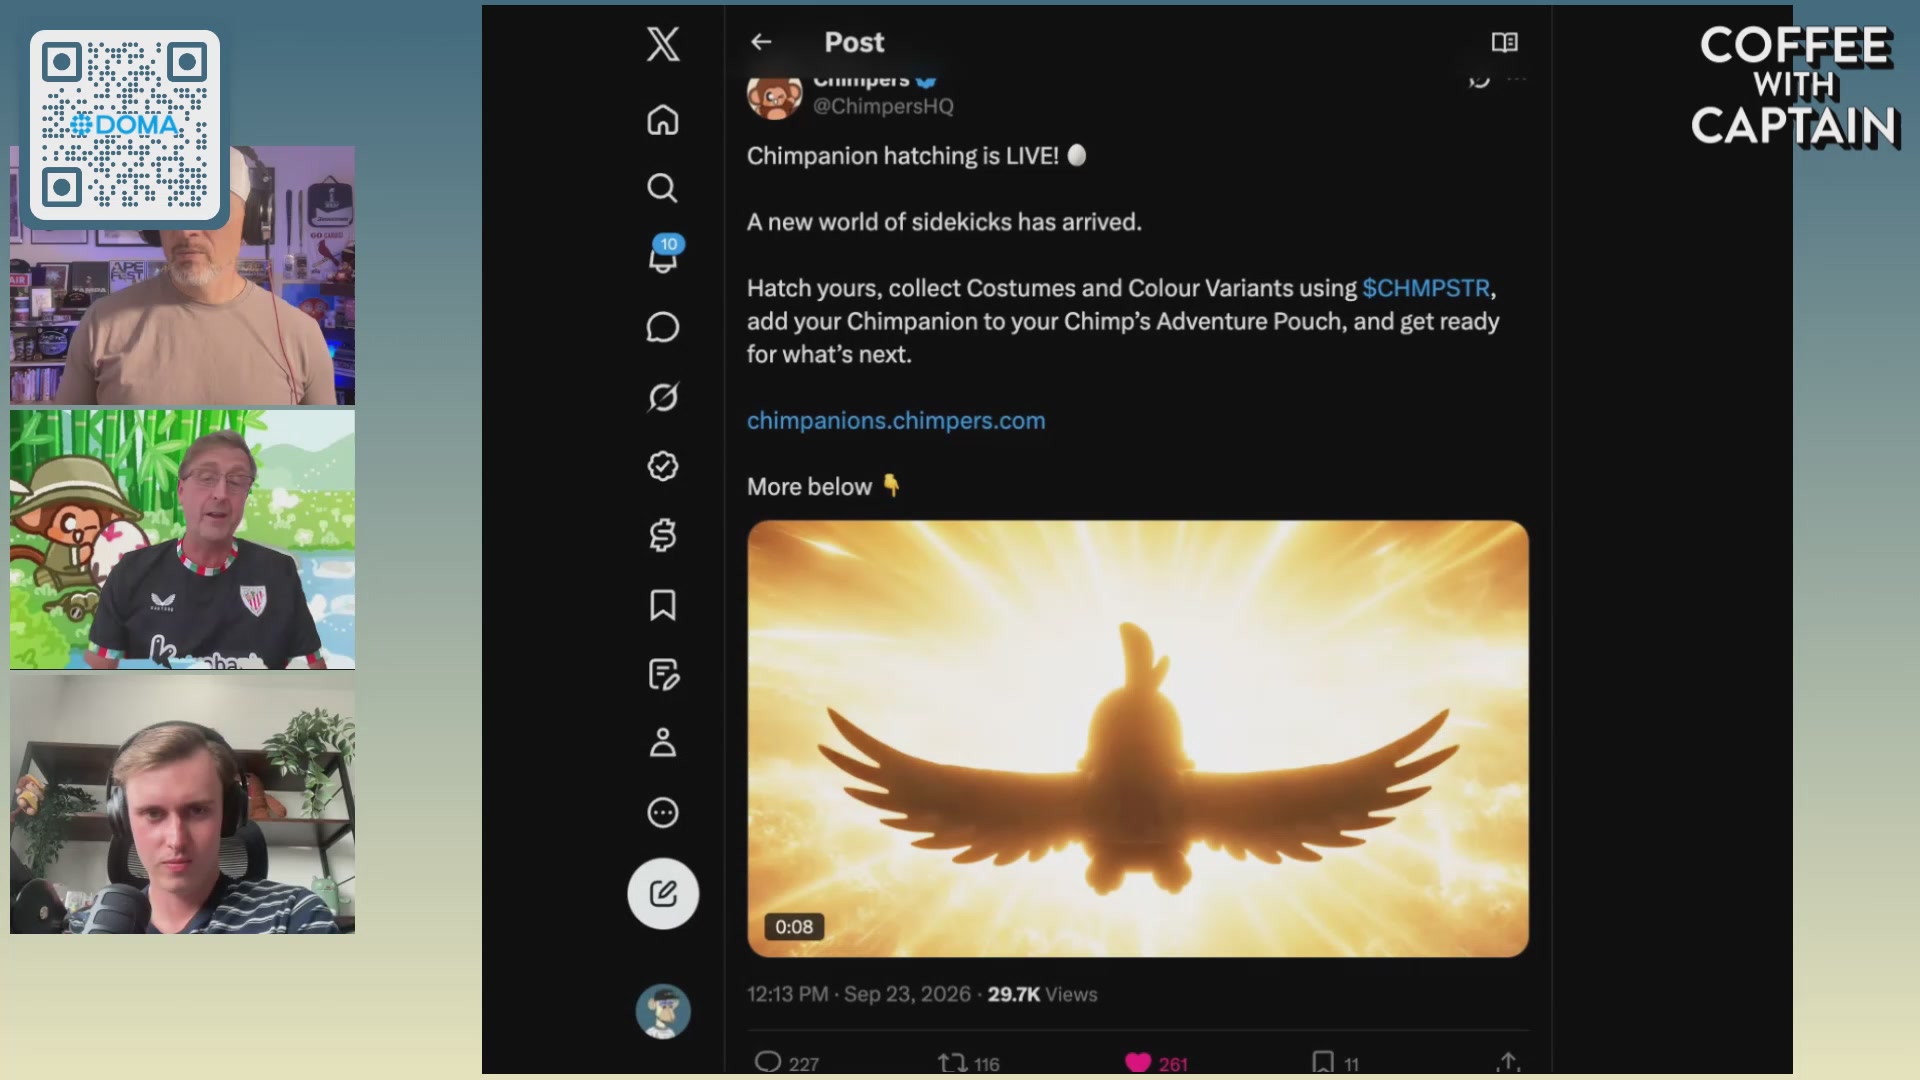The height and width of the screenshot is (1080, 1920).
Task: Open the Explore search icon
Action: pos(663,188)
